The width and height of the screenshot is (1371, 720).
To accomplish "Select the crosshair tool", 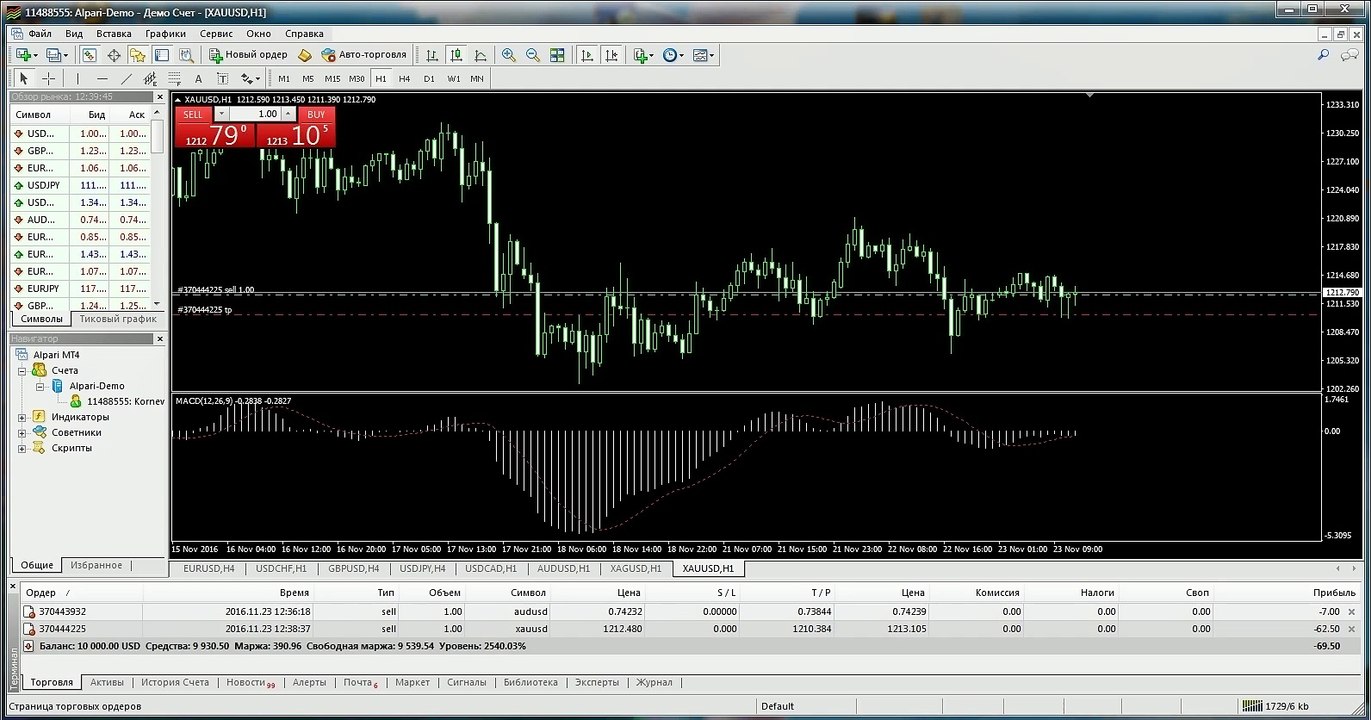I will 48,78.
